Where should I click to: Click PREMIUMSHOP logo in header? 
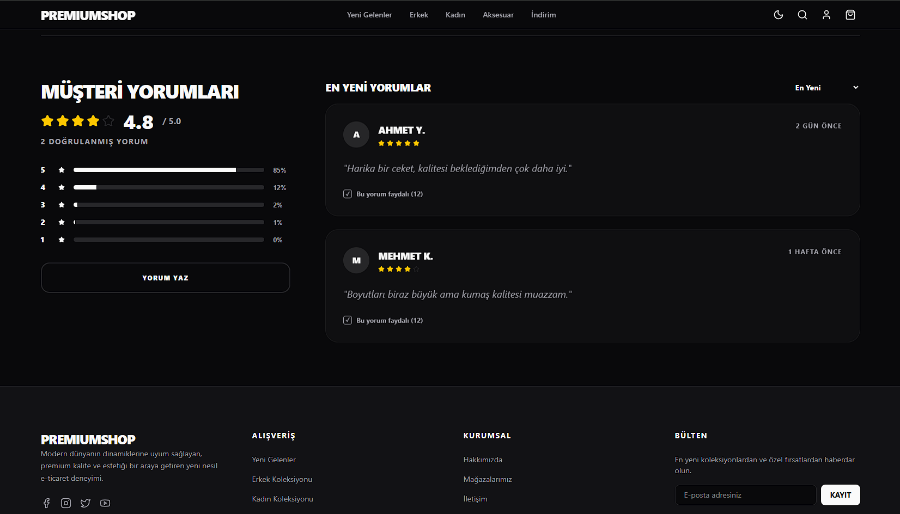coord(88,15)
